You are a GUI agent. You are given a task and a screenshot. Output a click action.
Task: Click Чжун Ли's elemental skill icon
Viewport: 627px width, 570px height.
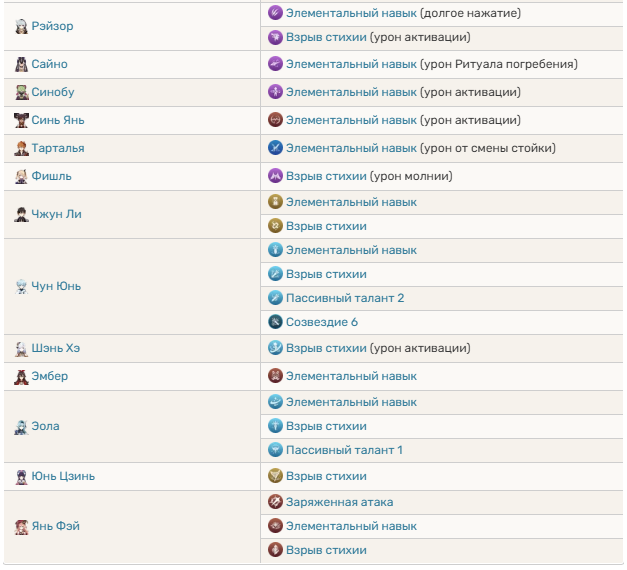click(275, 202)
